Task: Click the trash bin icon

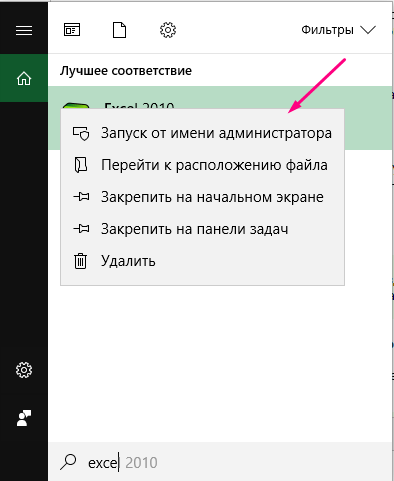Action: 80,261
